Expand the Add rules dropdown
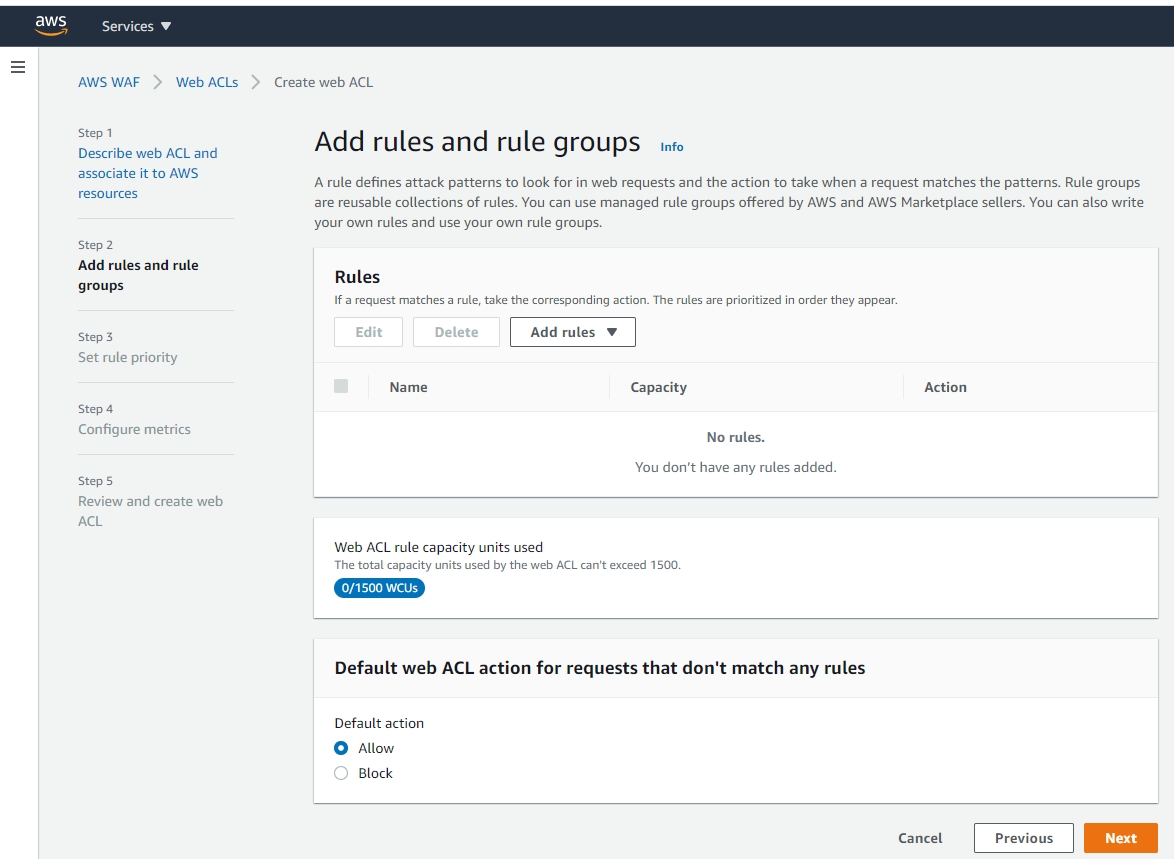This screenshot has height=859, width=1174. coord(573,332)
